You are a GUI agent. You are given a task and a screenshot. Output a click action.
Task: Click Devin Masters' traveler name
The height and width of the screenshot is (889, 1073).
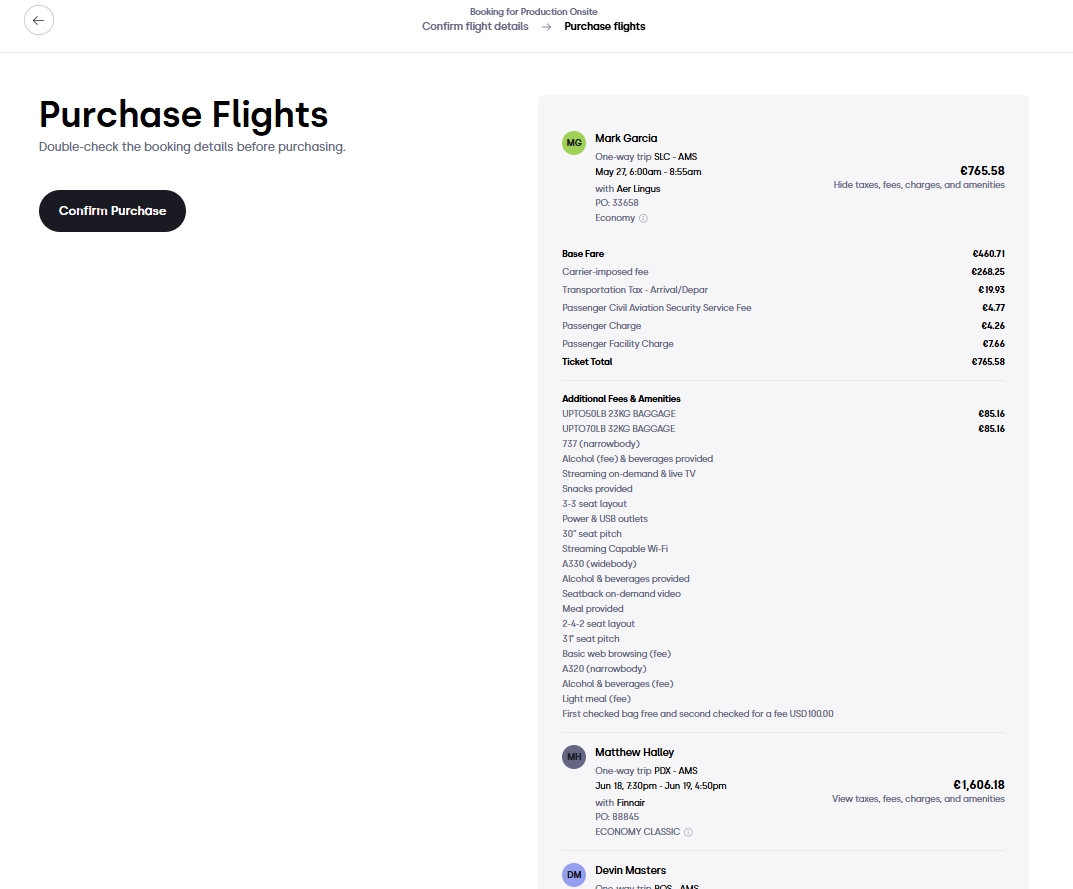(x=630, y=871)
